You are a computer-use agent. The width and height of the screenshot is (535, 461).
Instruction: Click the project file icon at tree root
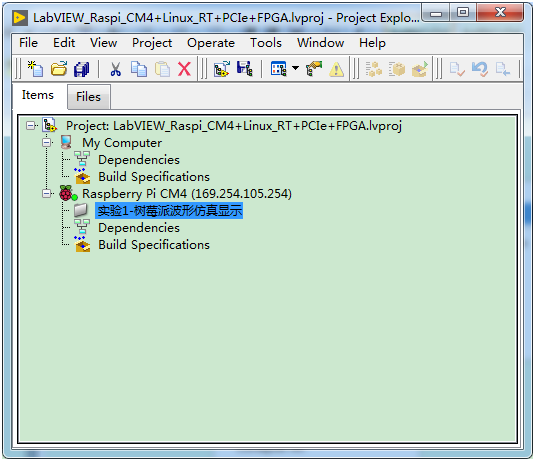click(x=49, y=125)
